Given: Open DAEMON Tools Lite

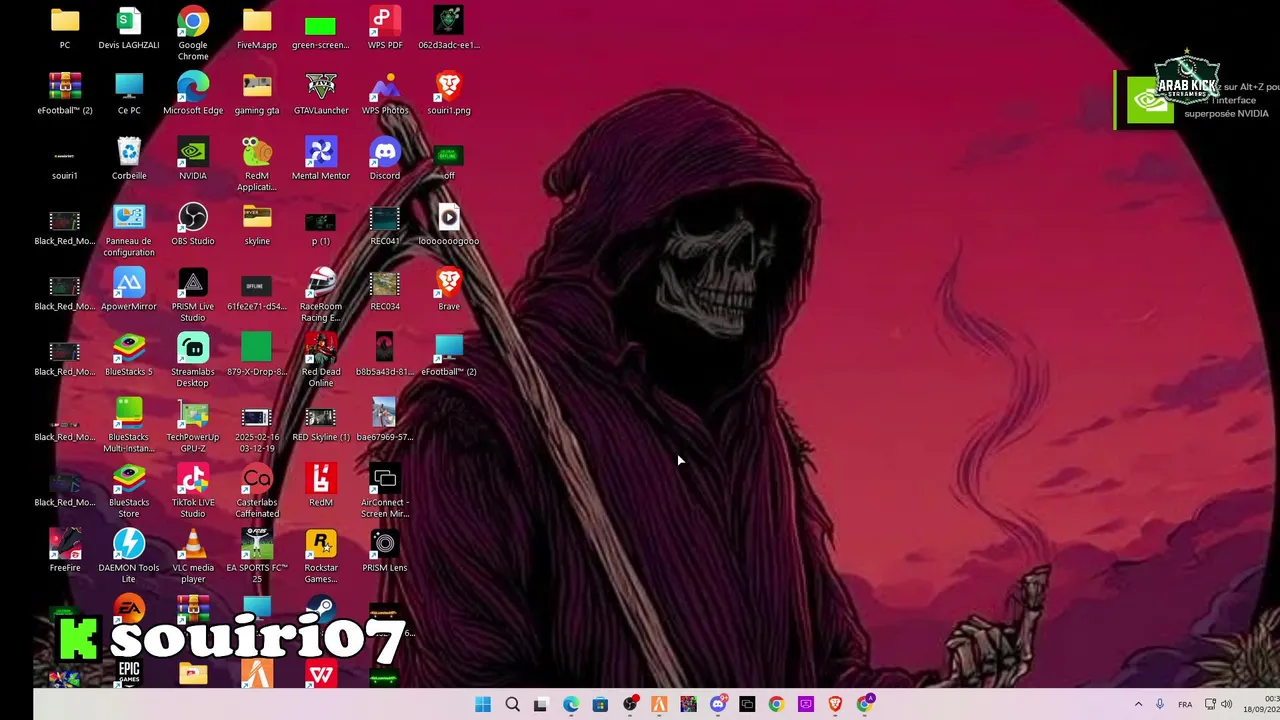Looking at the screenshot, I should pyautogui.click(x=129, y=557).
